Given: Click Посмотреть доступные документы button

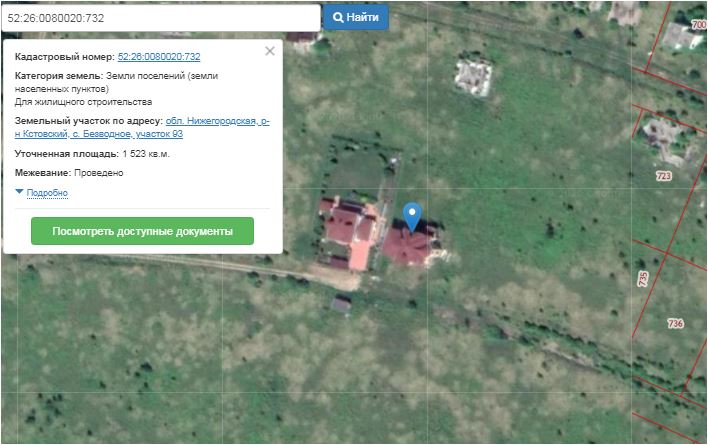Looking at the screenshot, I should (x=142, y=231).
